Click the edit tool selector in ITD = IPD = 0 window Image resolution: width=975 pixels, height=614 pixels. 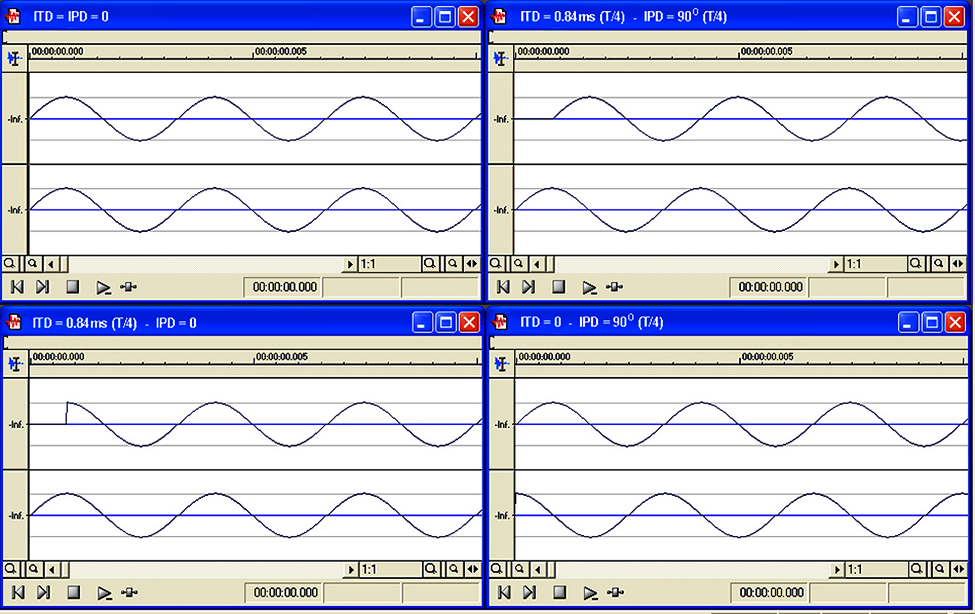14,58
